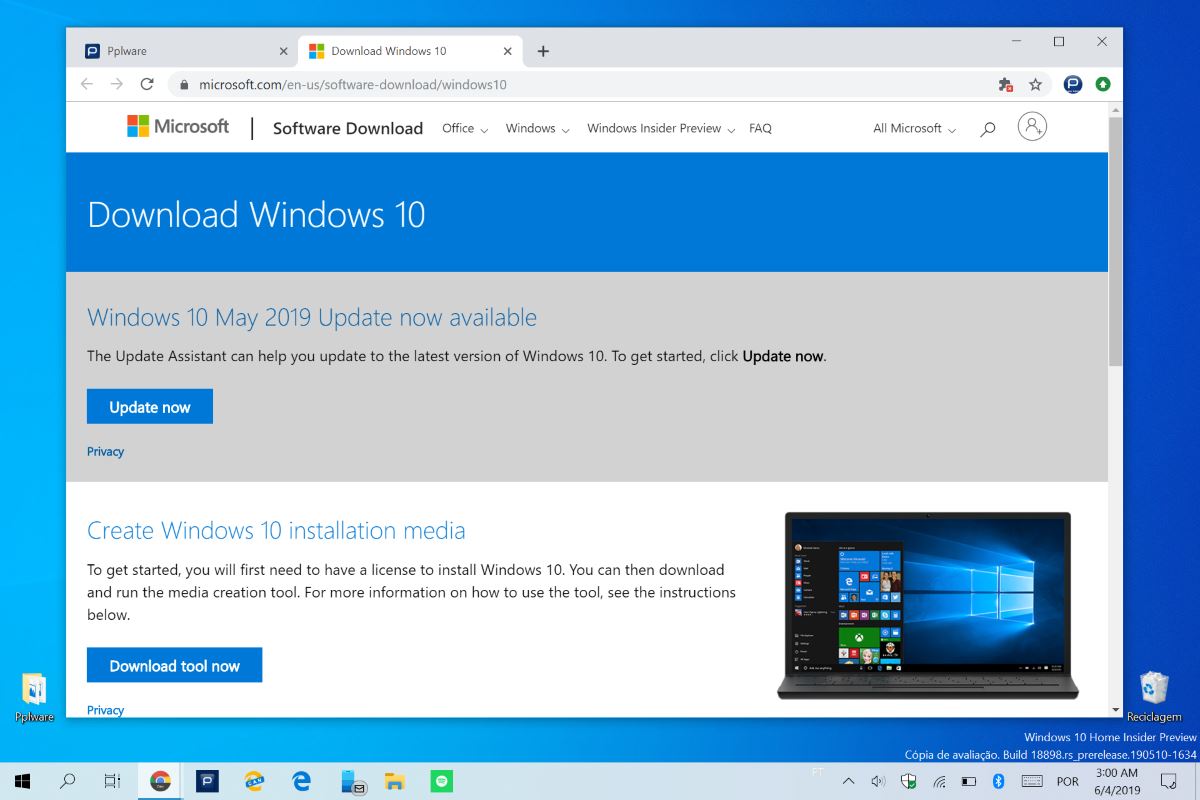
Task: Expand the Windows dropdown menu
Action: 536,128
